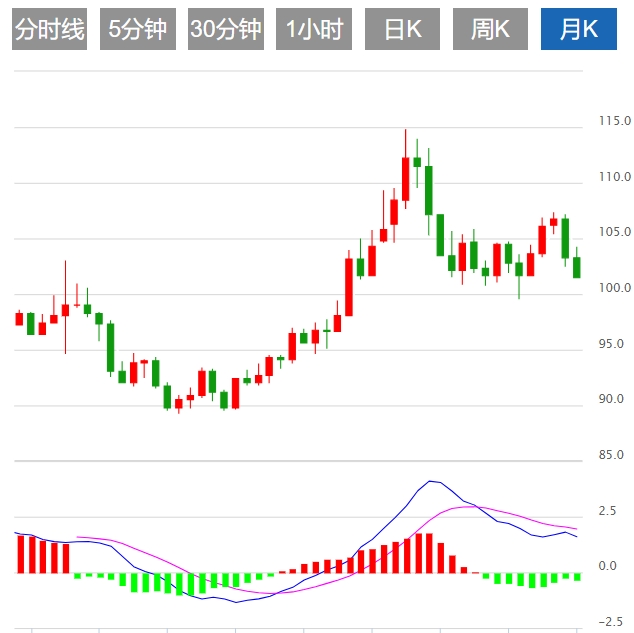Viewport: 634px width, 633px height.
Task: Select the highlighted 月K monthly tab
Action: pos(579,29)
